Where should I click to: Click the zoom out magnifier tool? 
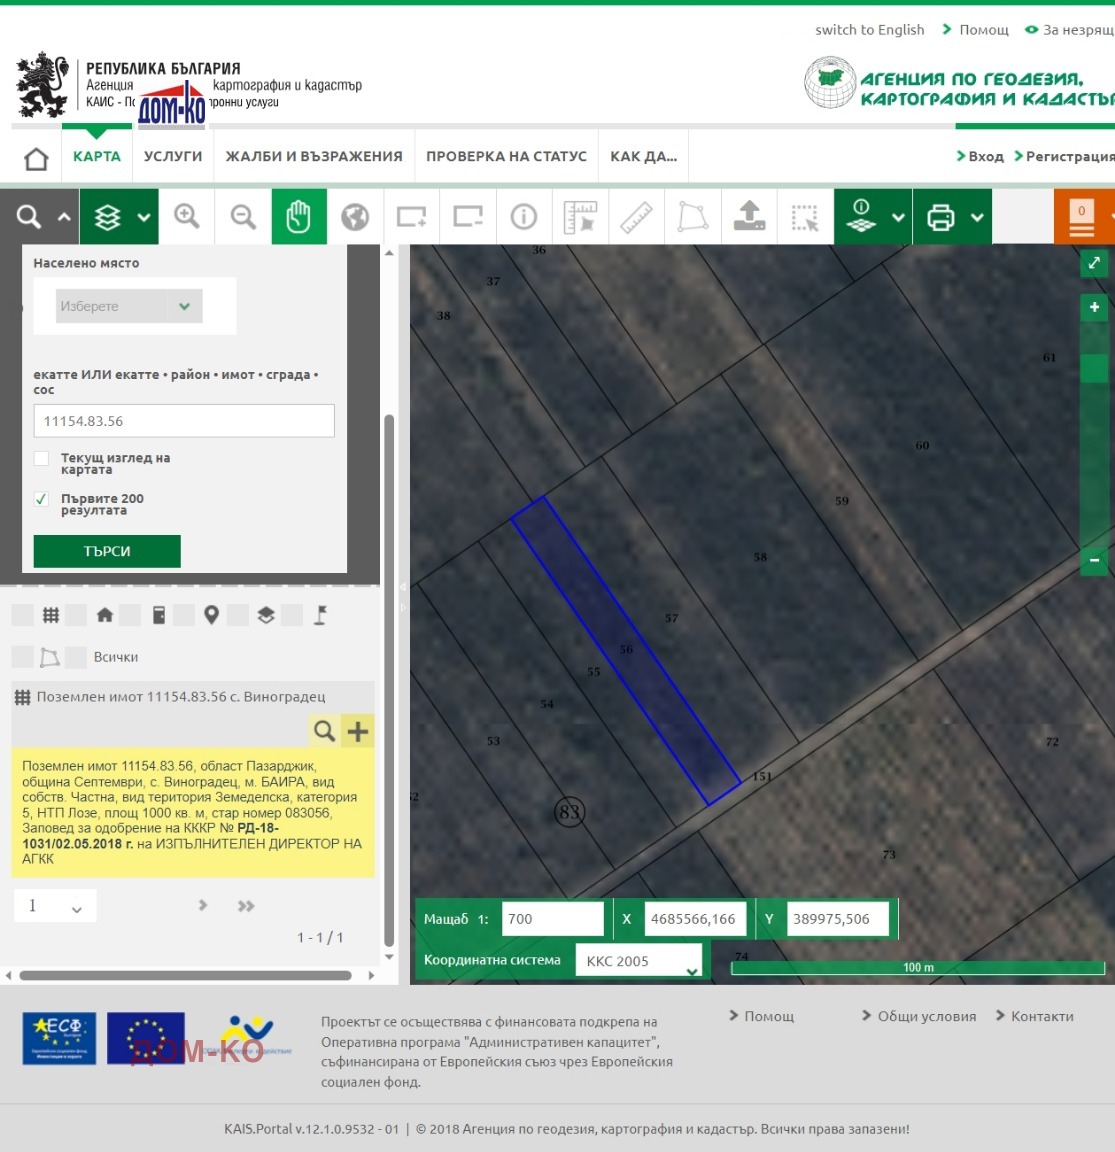pyautogui.click(x=243, y=217)
